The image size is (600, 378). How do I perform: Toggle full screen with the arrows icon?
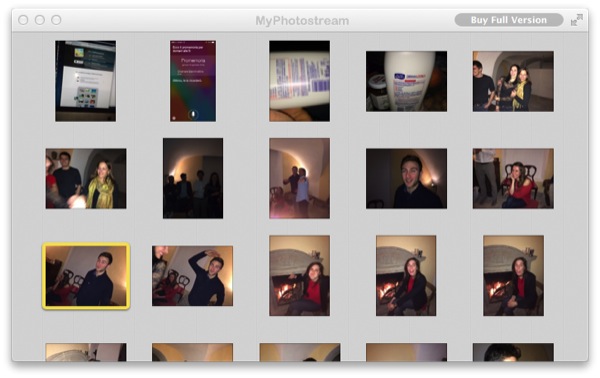click(577, 20)
